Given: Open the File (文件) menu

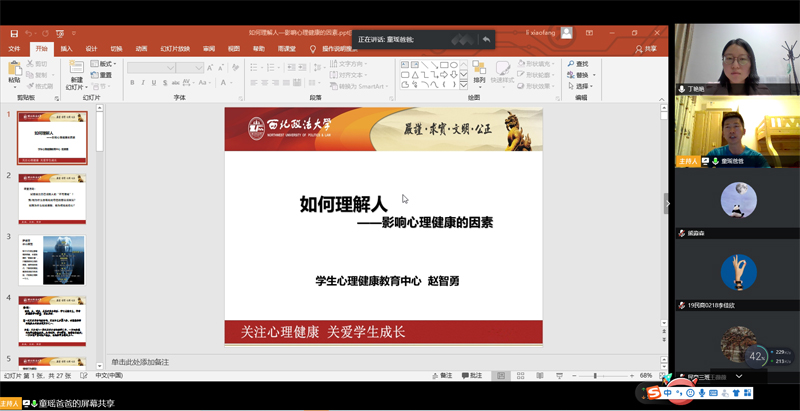Looking at the screenshot, I should 14,48.
